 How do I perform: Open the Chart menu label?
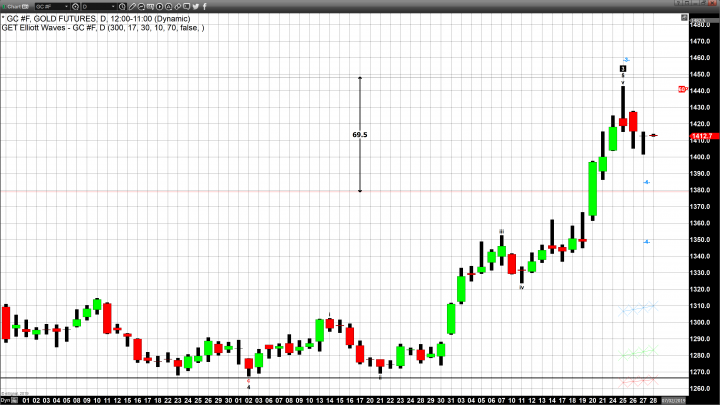[13, 6]
